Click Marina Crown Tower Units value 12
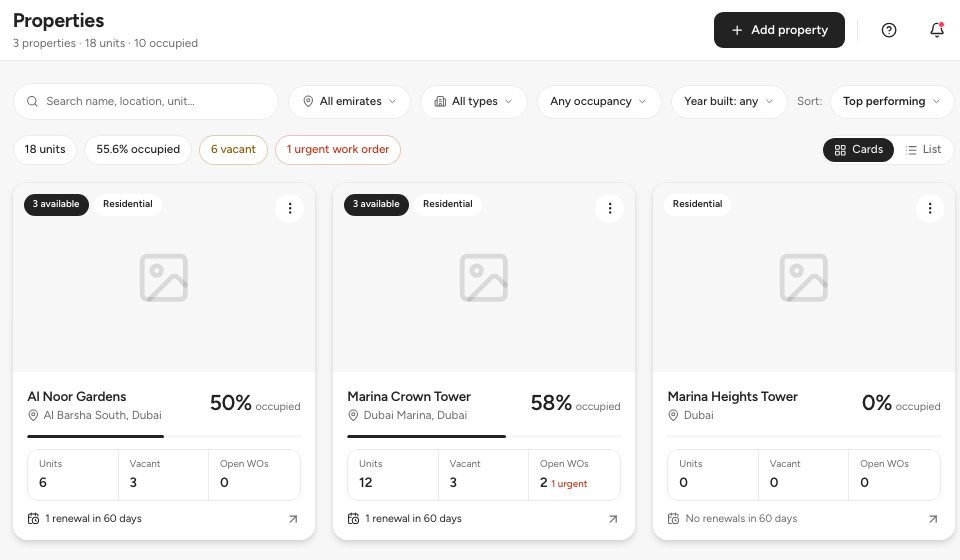Screen dimensions: 960x560 point(366,482)
